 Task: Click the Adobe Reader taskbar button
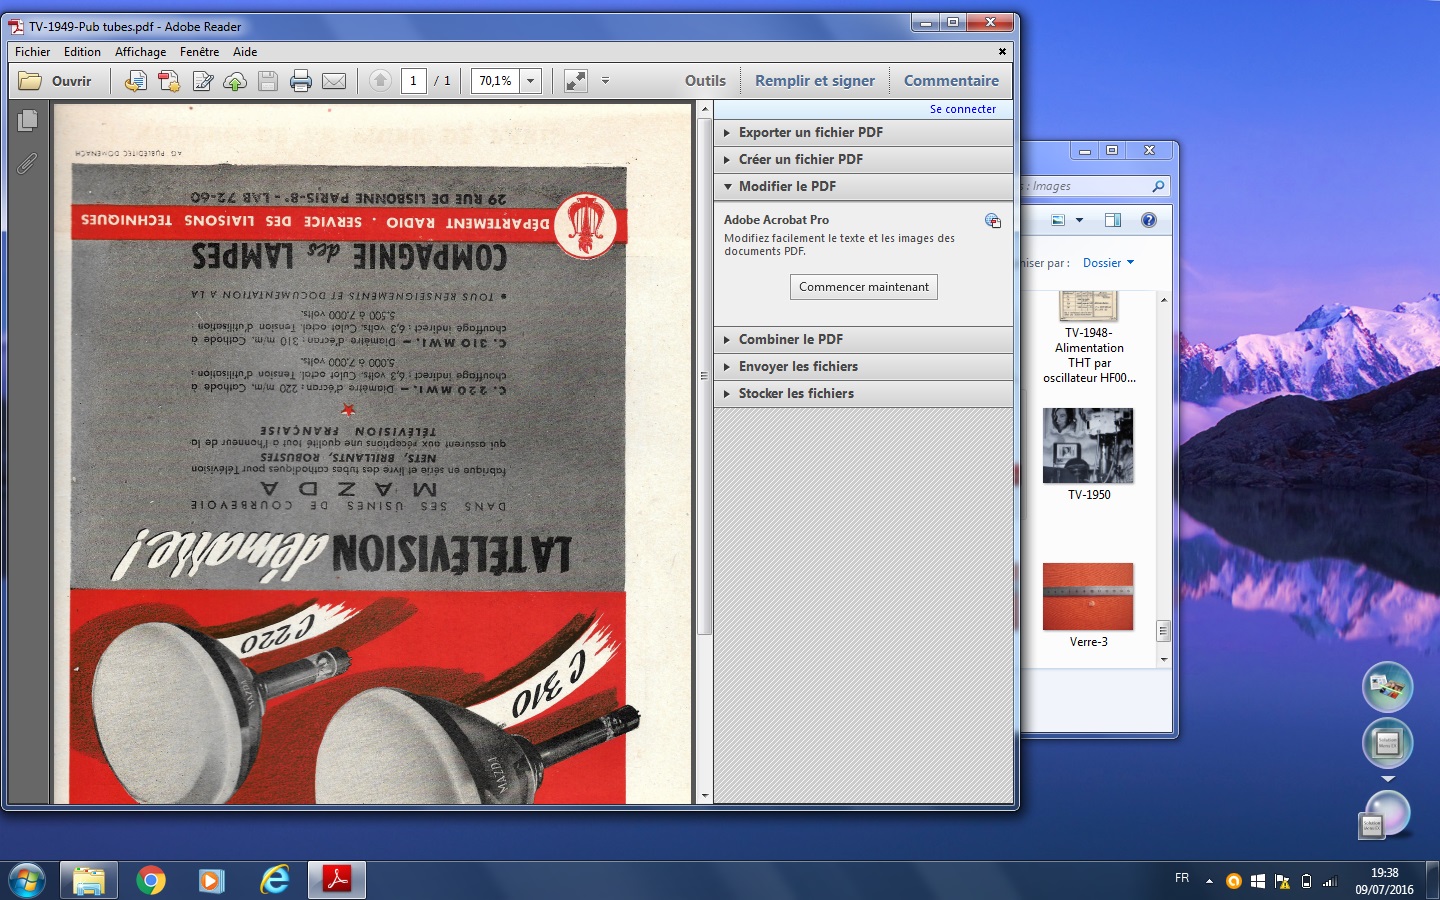tap(337, 881)
